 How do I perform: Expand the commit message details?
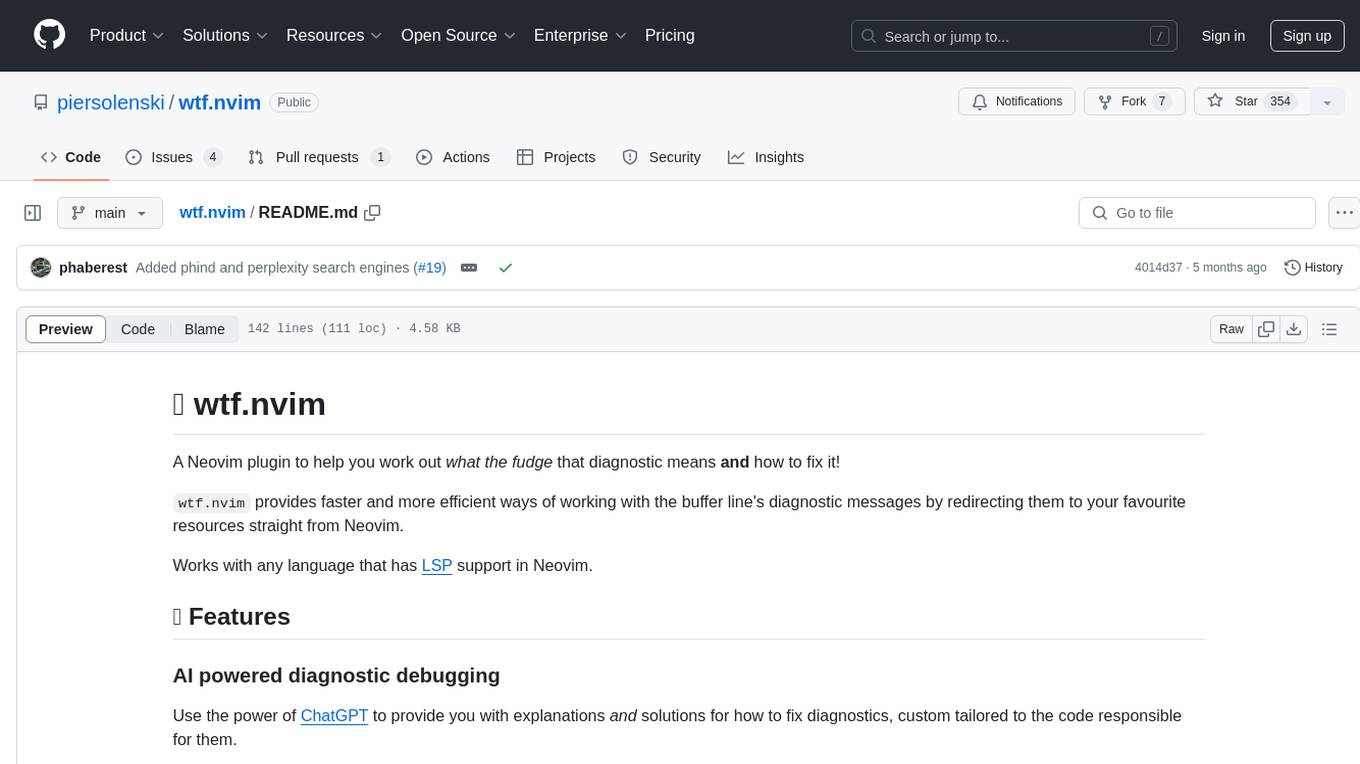(469, 267)
